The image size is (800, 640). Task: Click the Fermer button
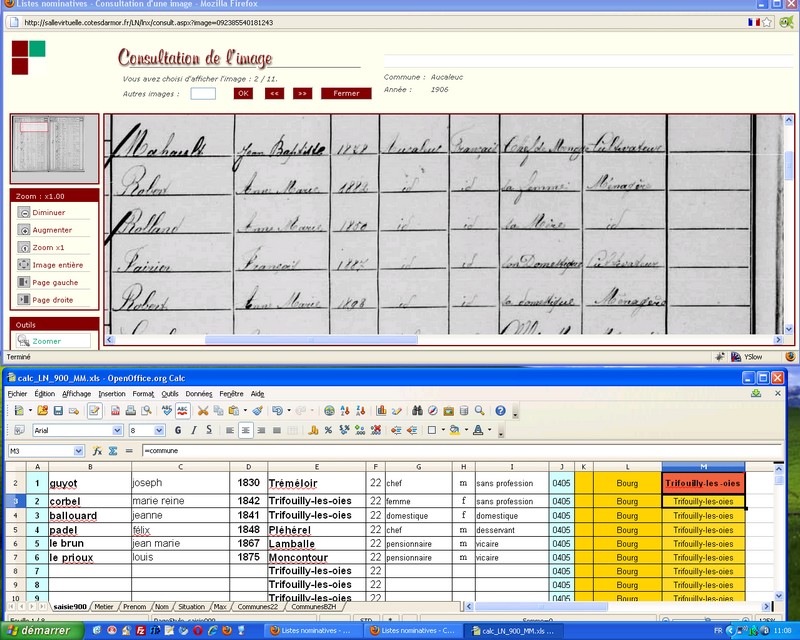346,94
